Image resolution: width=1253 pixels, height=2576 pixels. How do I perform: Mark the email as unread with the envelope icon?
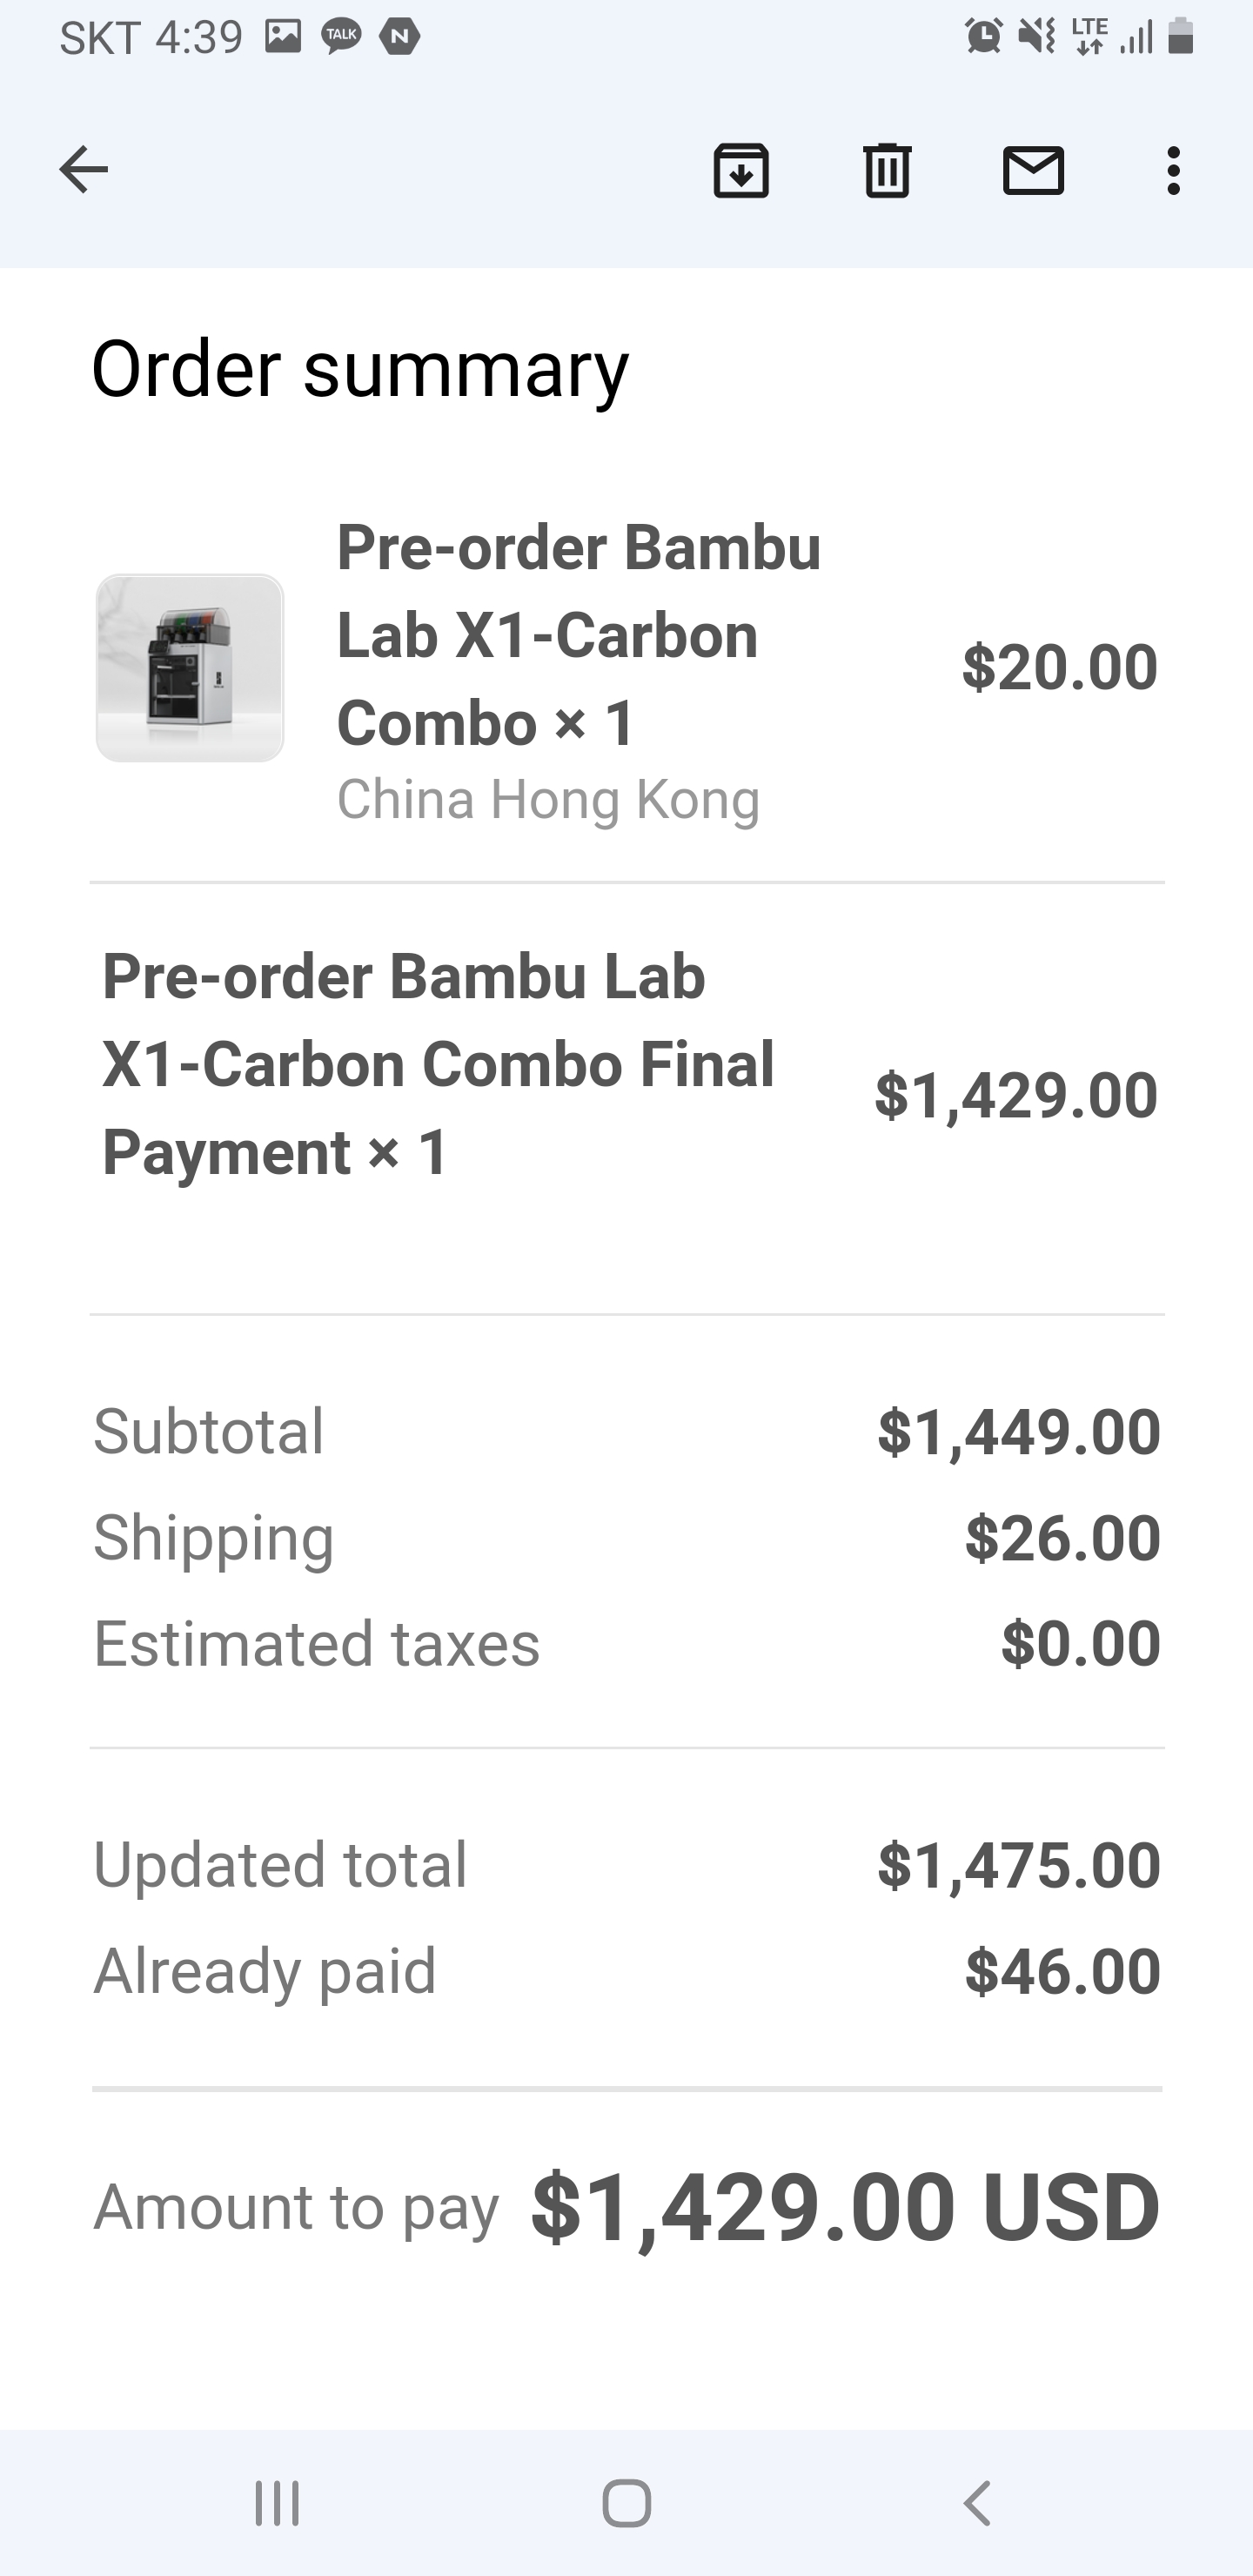[x=1032, y=170]
